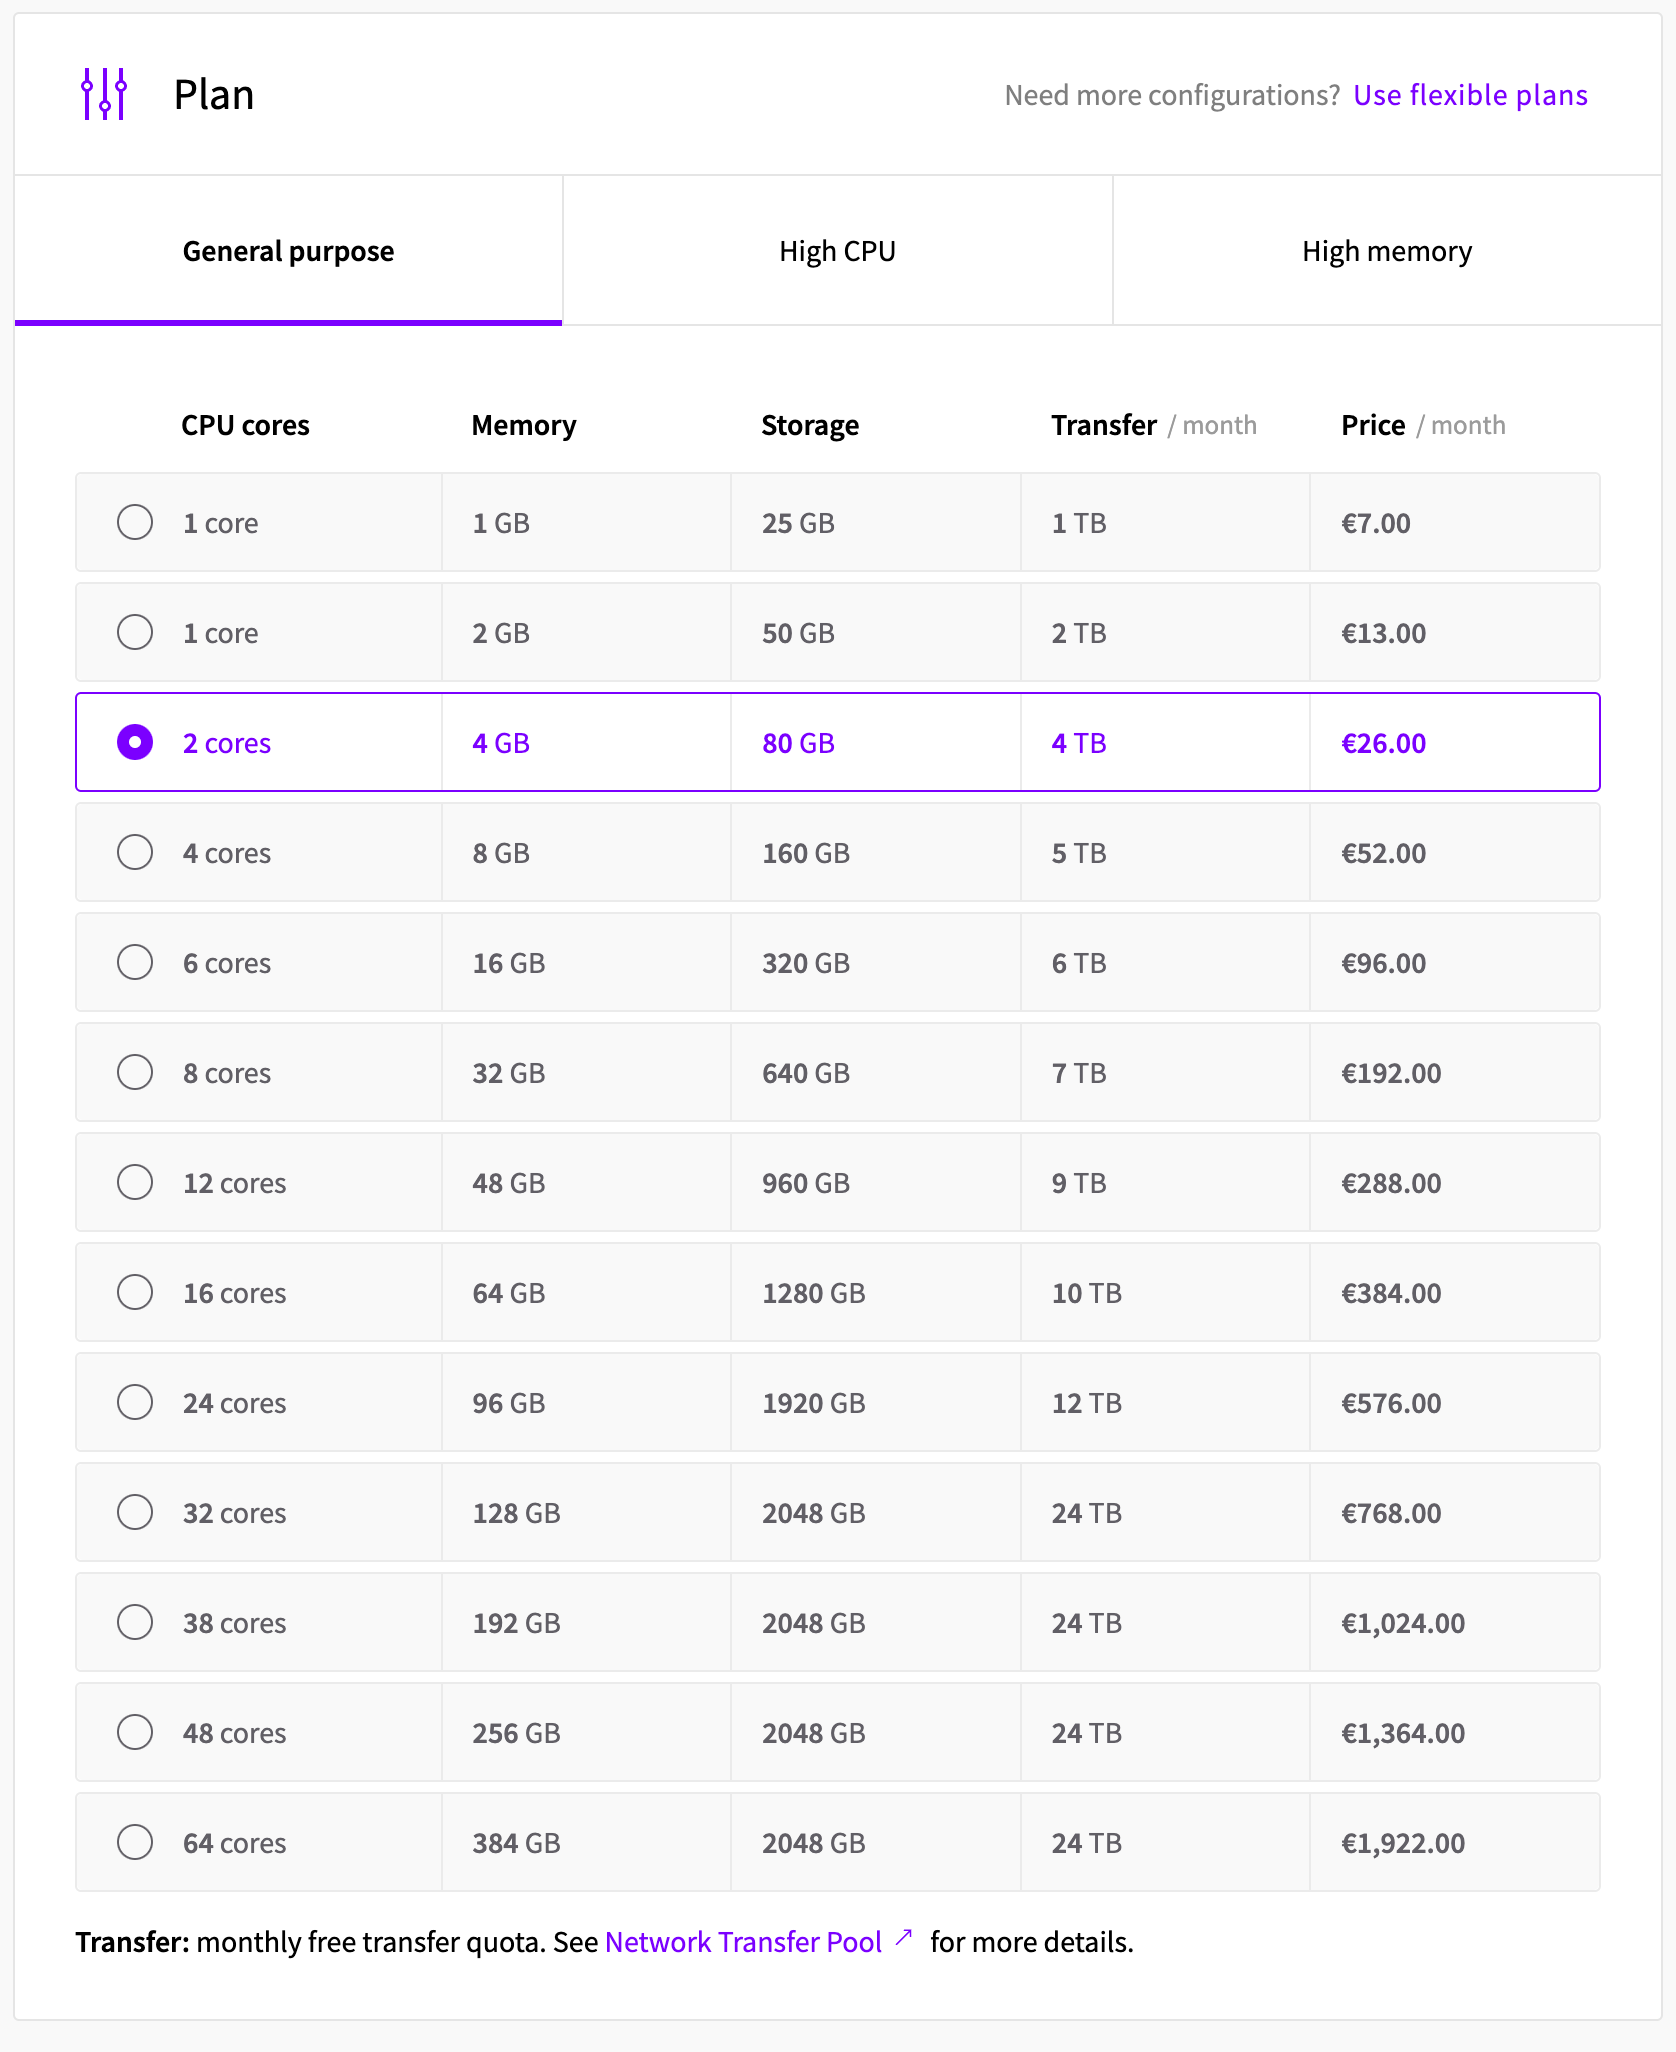Click the 128 GB memory cell
The width and height of the screenshot is (1676, 2052).
586,1512
